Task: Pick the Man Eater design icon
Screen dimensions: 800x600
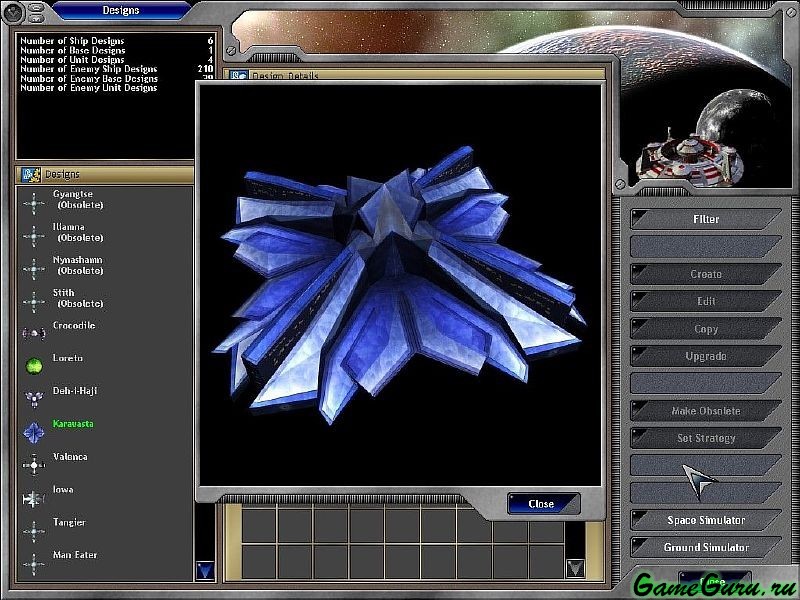Action: [34, 564]
